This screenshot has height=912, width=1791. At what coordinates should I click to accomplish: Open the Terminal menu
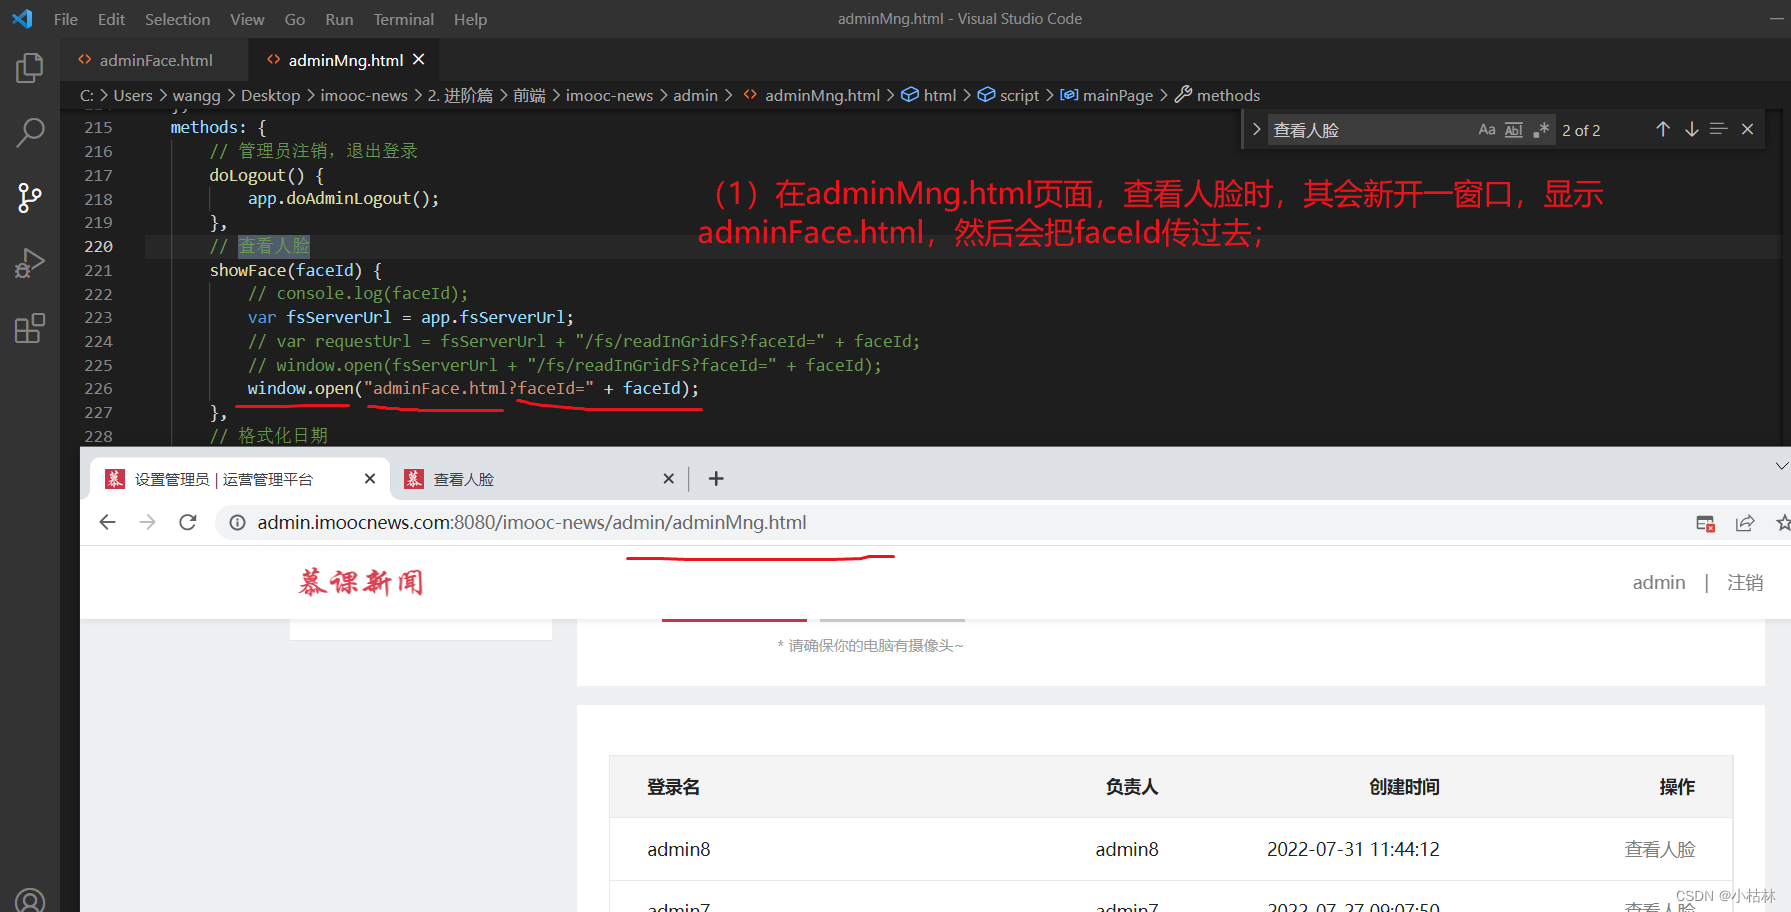click(x=403, y=19)
